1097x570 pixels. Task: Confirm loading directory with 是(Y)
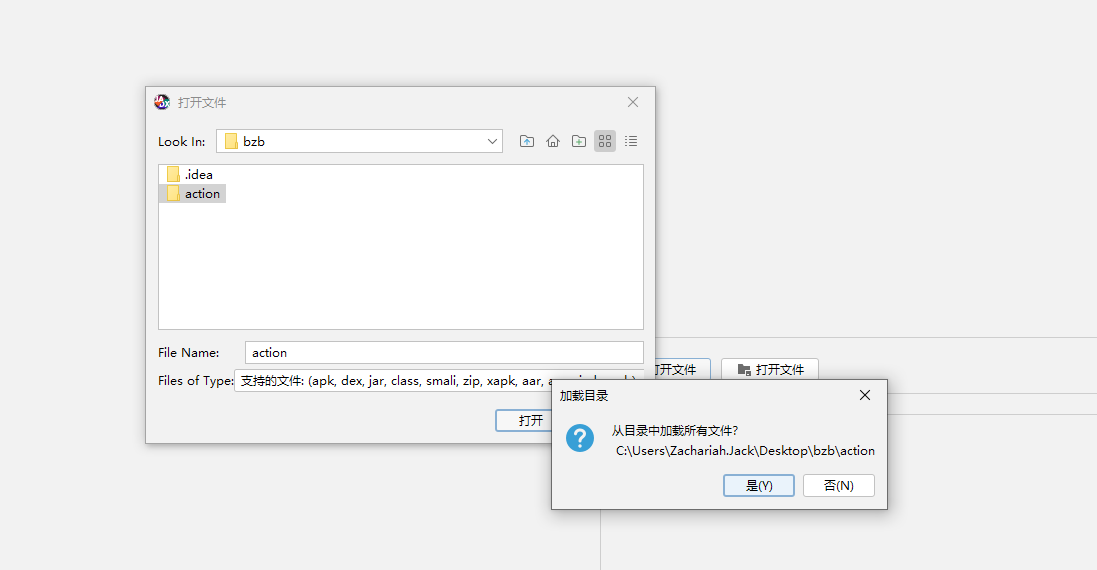point(759,485)
